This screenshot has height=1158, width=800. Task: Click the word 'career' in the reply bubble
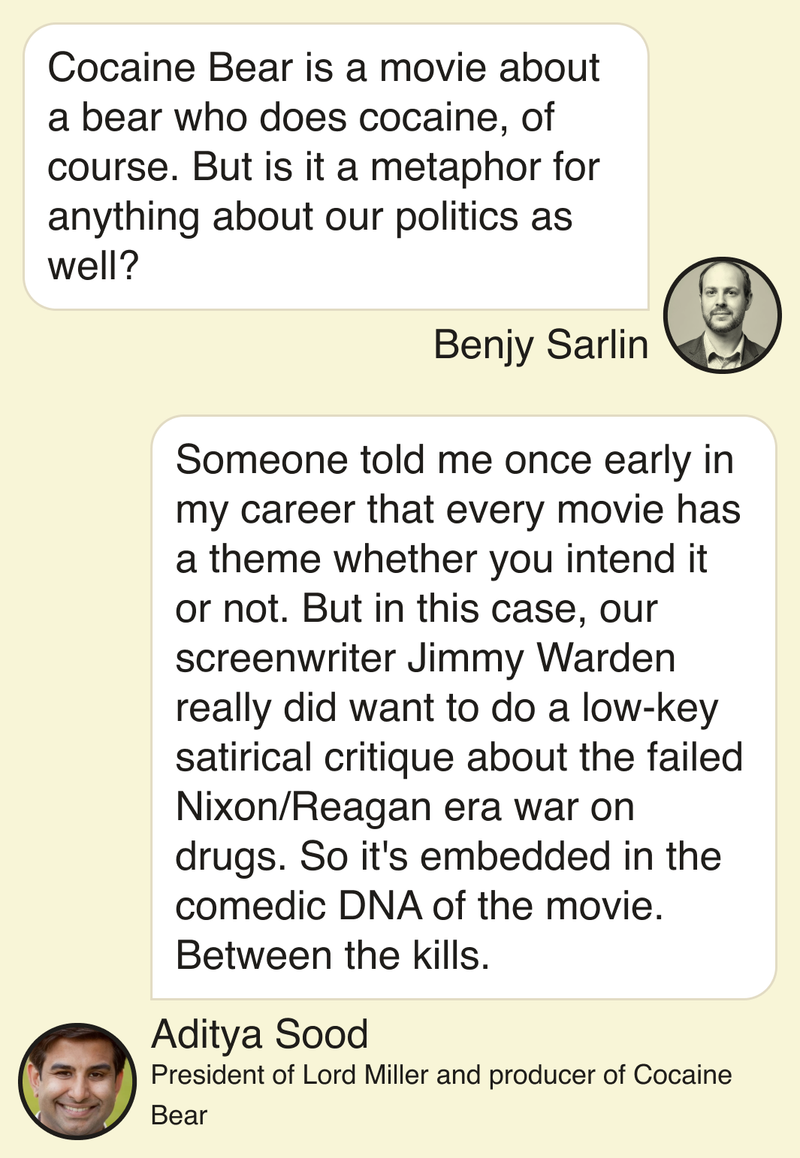click(x=299, y=511)
